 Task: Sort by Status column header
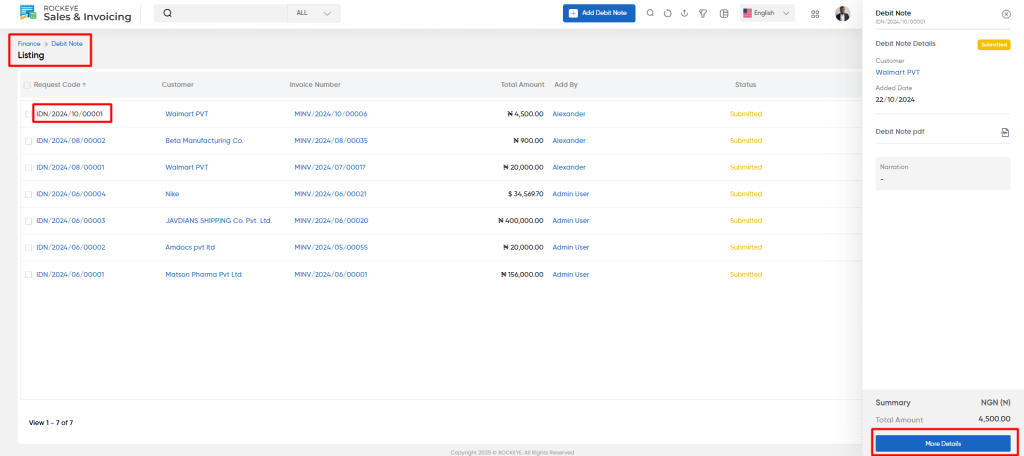(x=746, y=85)
